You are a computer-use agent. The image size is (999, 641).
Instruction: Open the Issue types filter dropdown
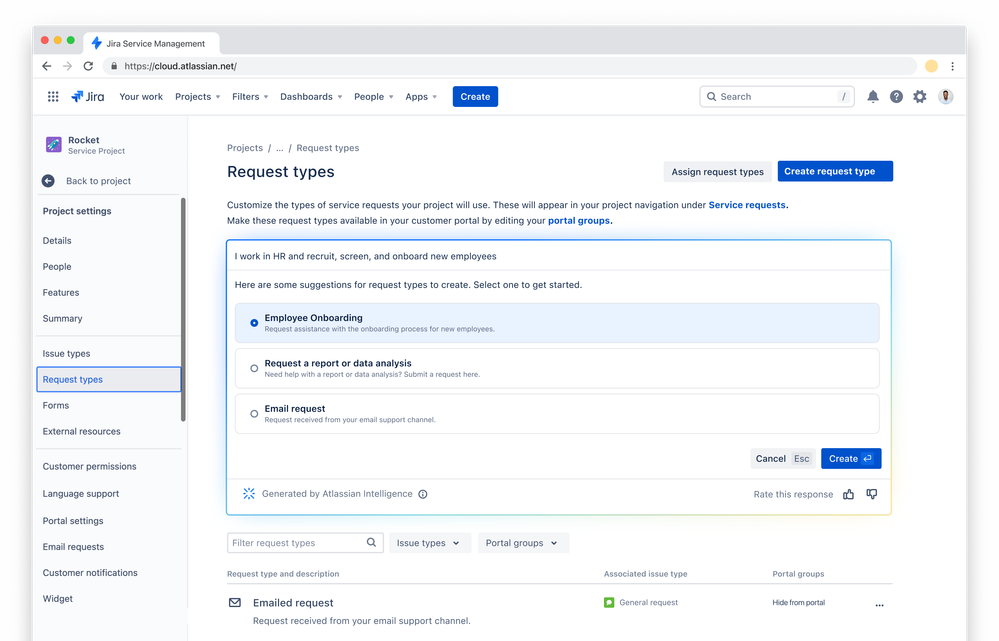(x=429, y=543)
